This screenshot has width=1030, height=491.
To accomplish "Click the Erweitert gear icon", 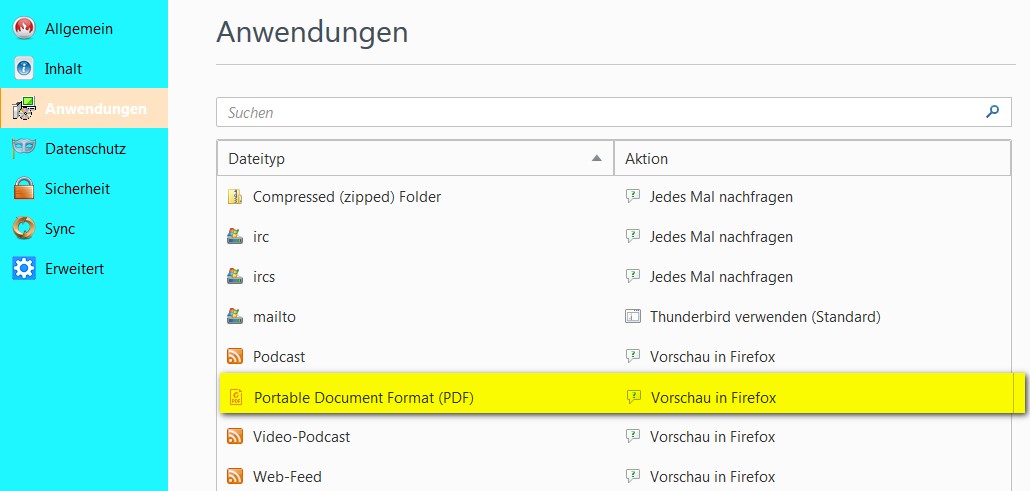I will 24,269.
